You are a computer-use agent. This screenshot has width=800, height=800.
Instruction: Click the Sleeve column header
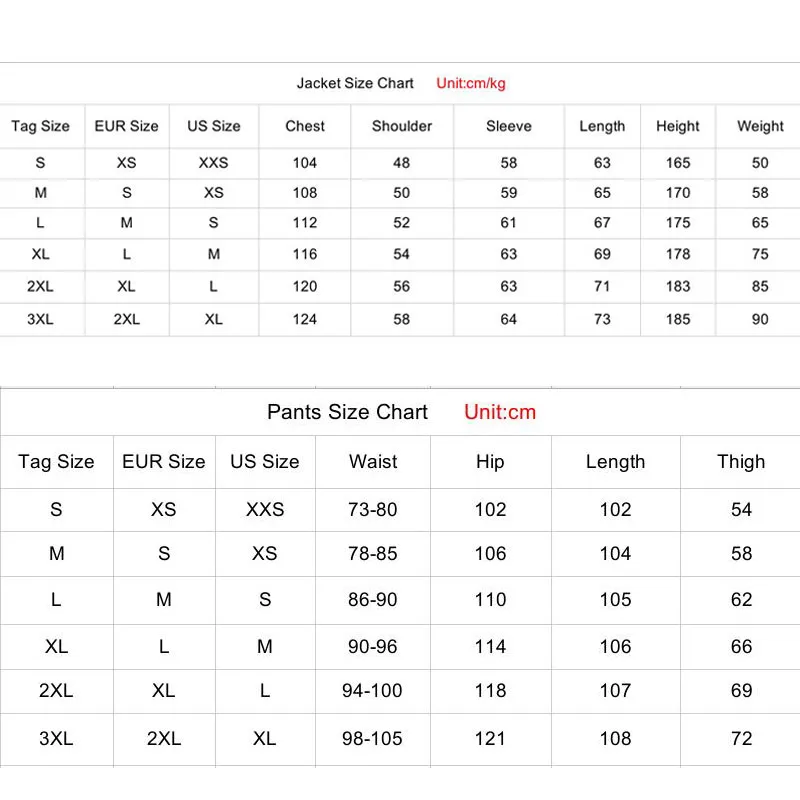509,126
